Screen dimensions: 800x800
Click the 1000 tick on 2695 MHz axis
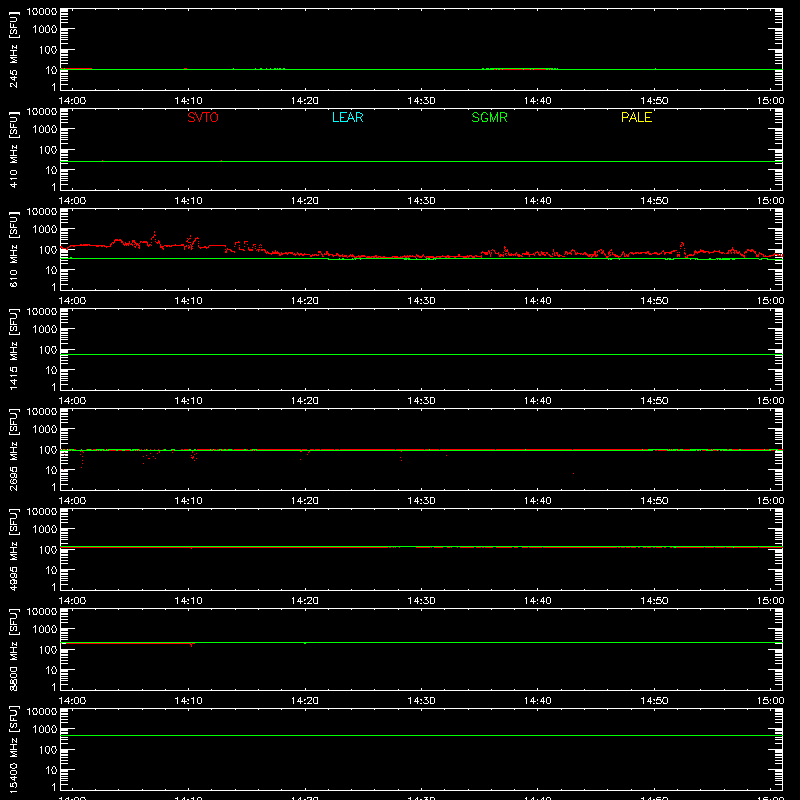pyautogui.click(x=45, y=429)
